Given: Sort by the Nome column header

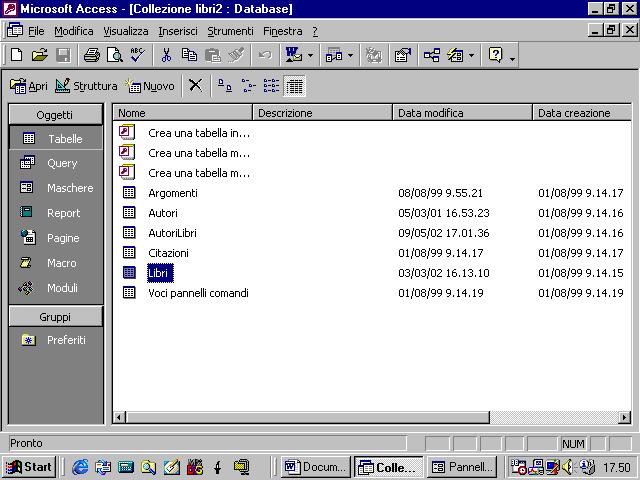Looking at the screenshot, I should [x=183, y=113].
